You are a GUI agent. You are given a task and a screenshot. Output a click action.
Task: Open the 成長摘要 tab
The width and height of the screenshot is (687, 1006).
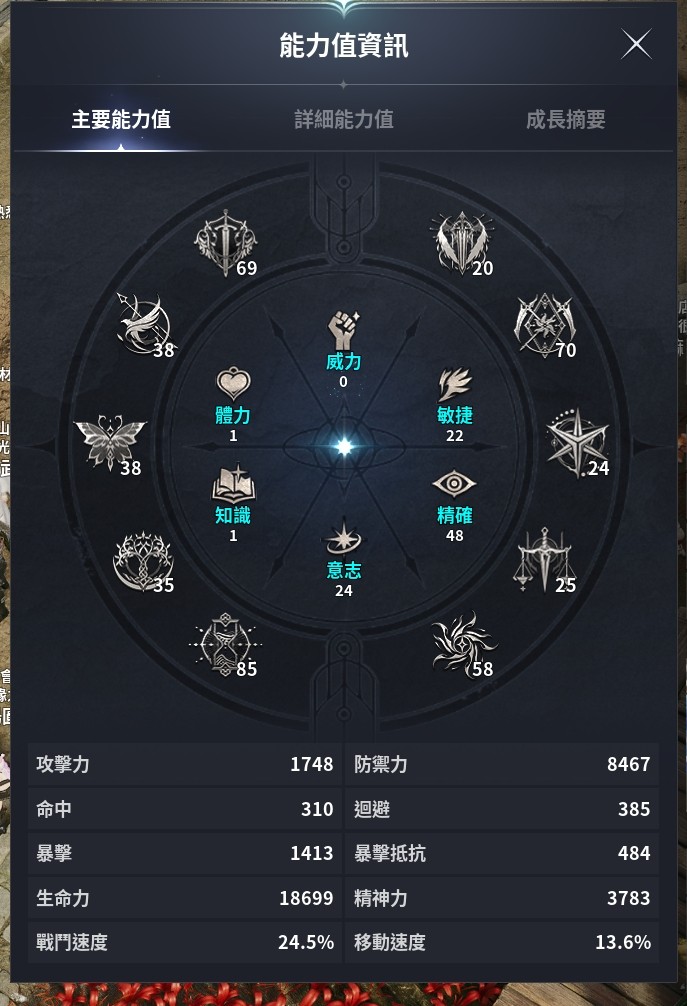coord(566,119)
